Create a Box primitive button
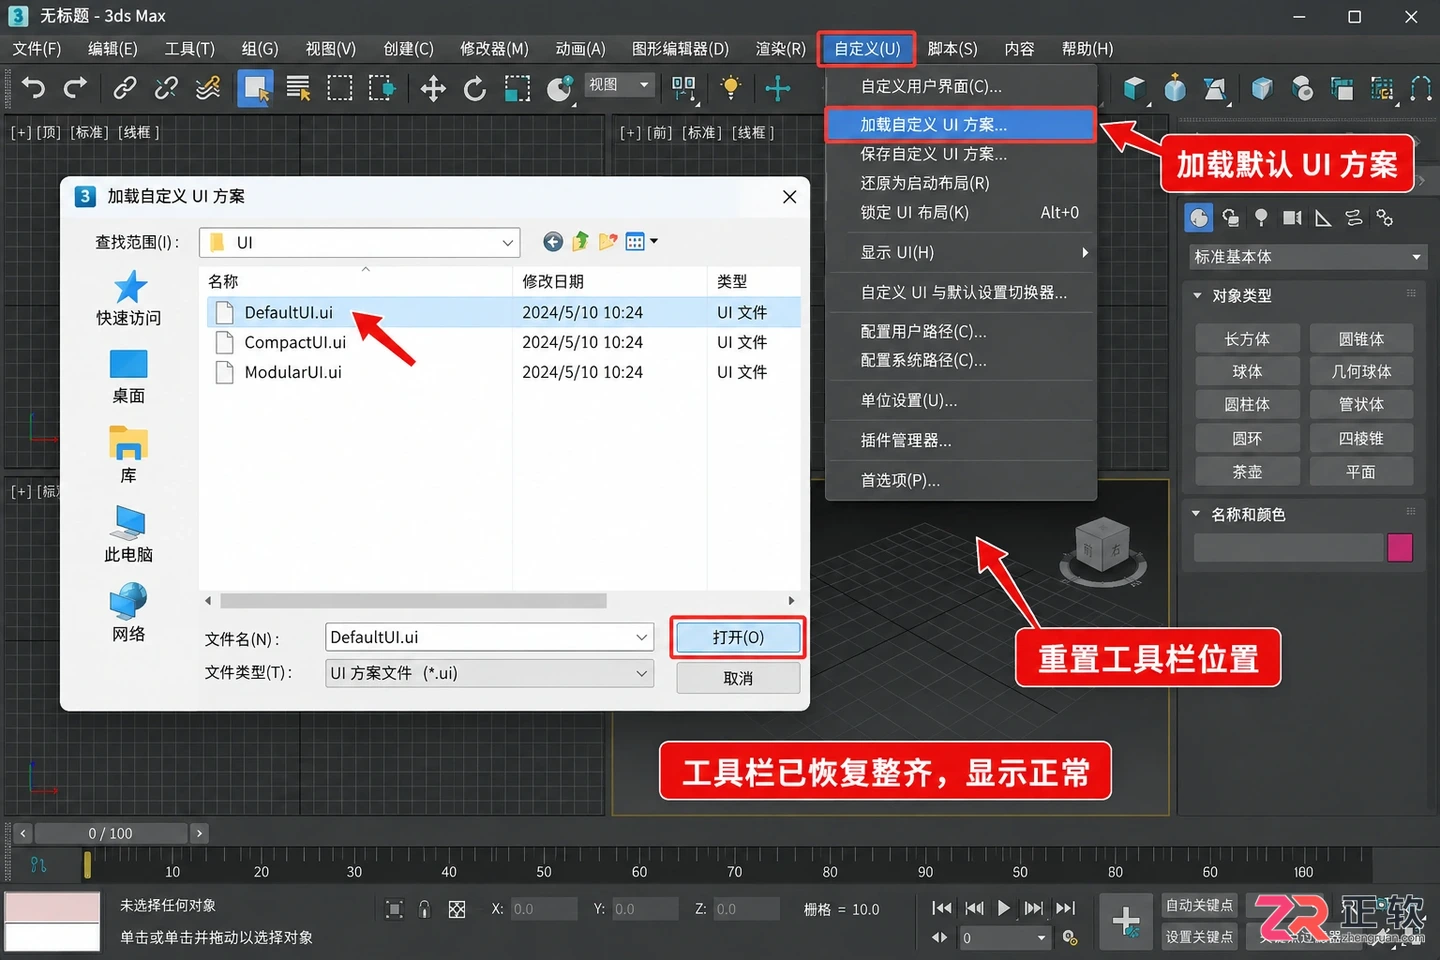This screenshot has height=960, width=1440. [1247, 339]
